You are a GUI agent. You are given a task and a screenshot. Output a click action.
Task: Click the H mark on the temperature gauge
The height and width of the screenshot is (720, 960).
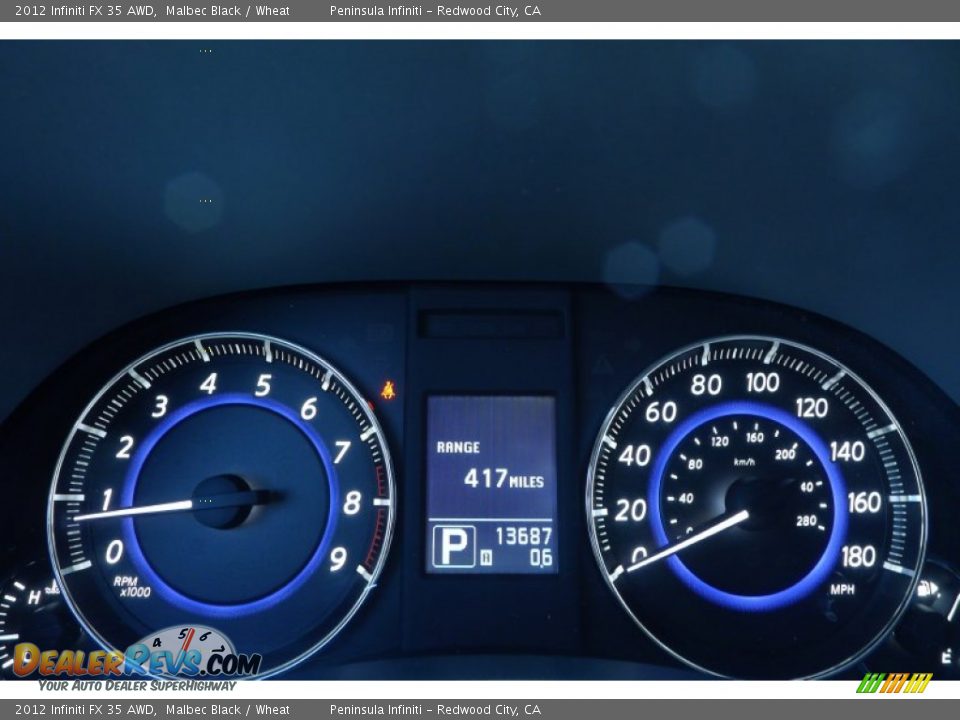[34, 597]
